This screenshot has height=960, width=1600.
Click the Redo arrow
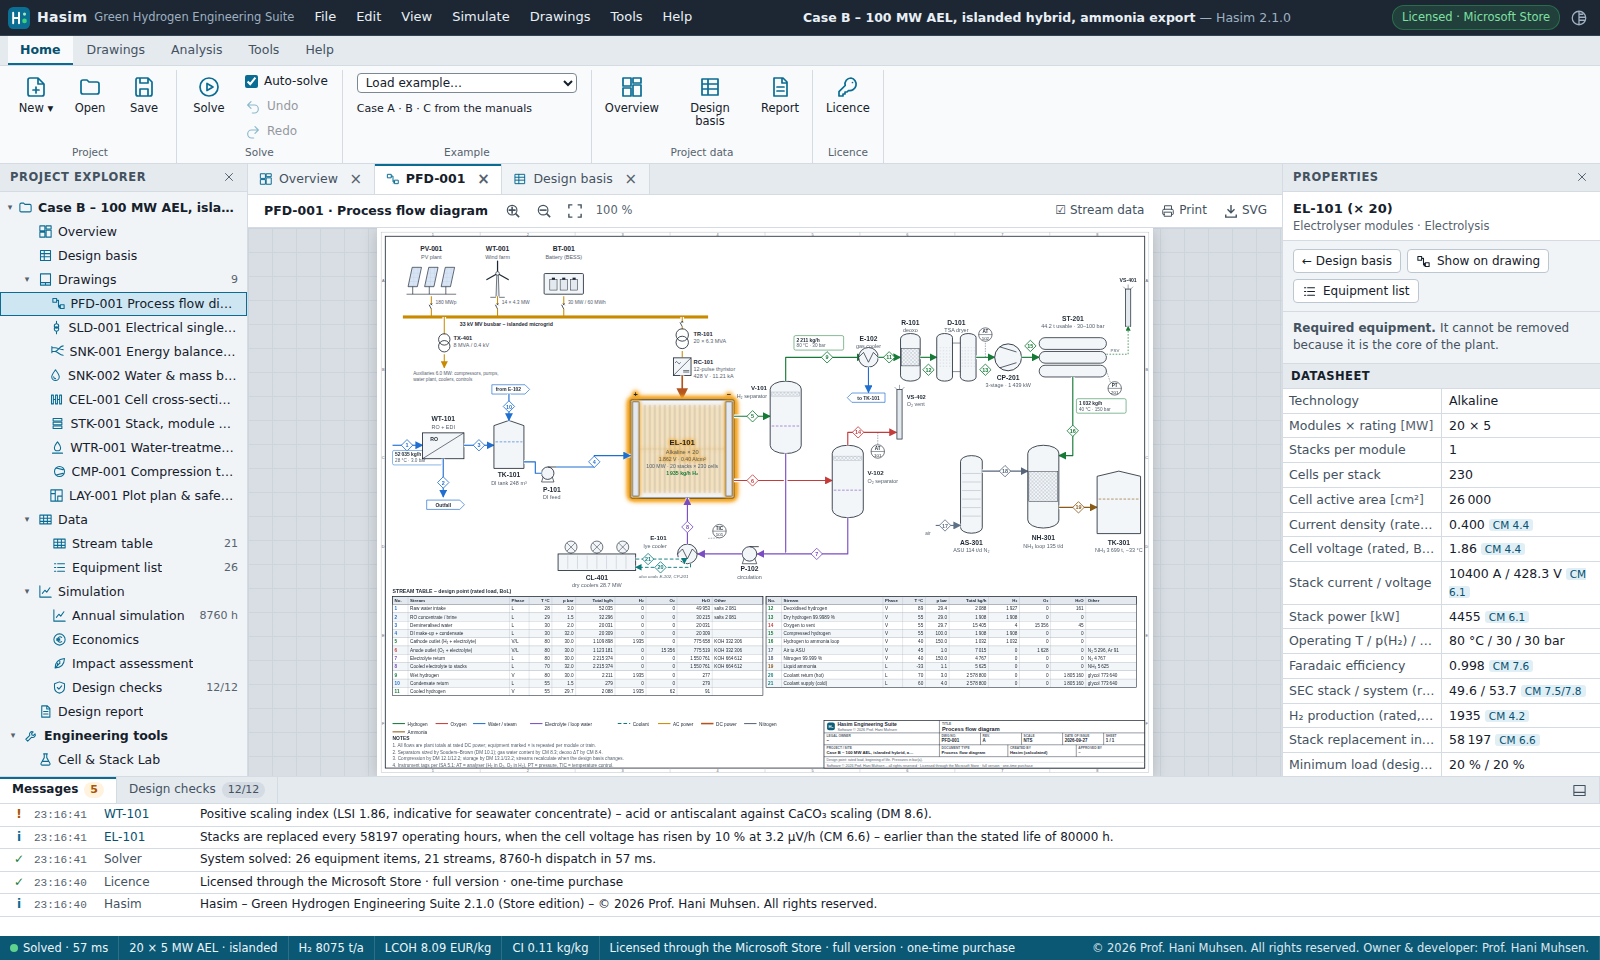tap(253, 131)
